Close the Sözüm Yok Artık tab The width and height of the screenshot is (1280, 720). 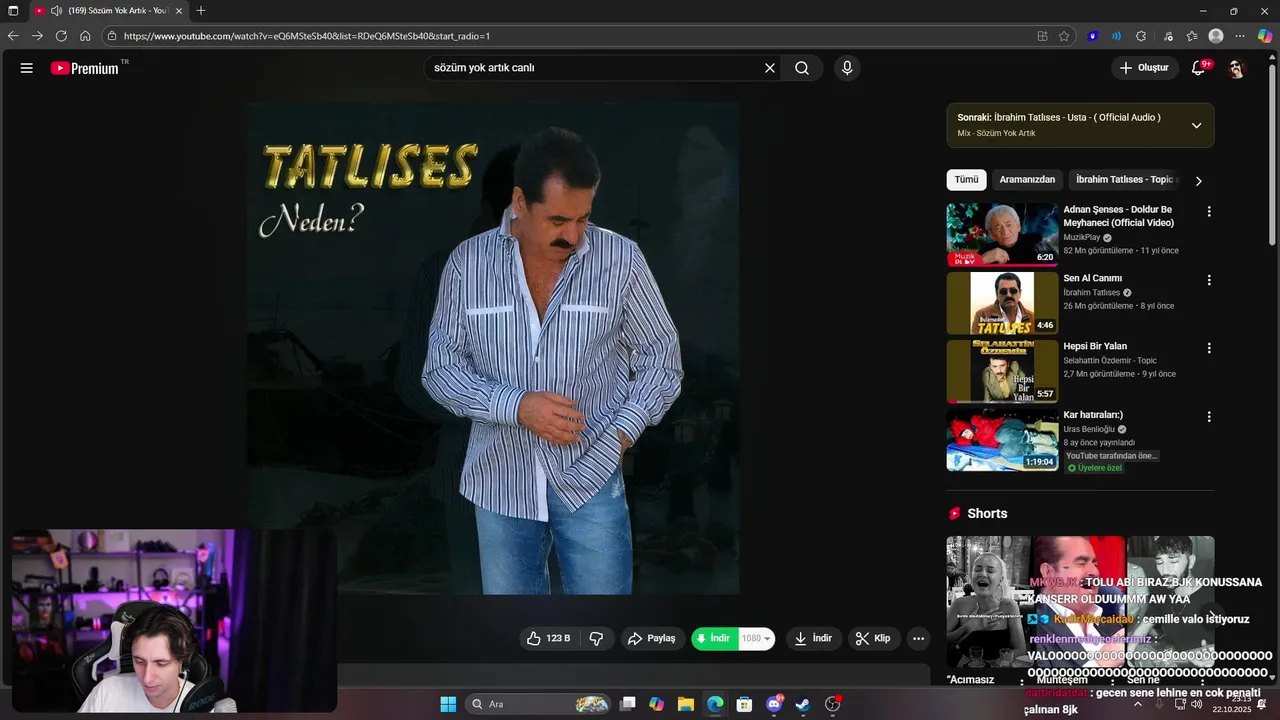pos(178,11)
